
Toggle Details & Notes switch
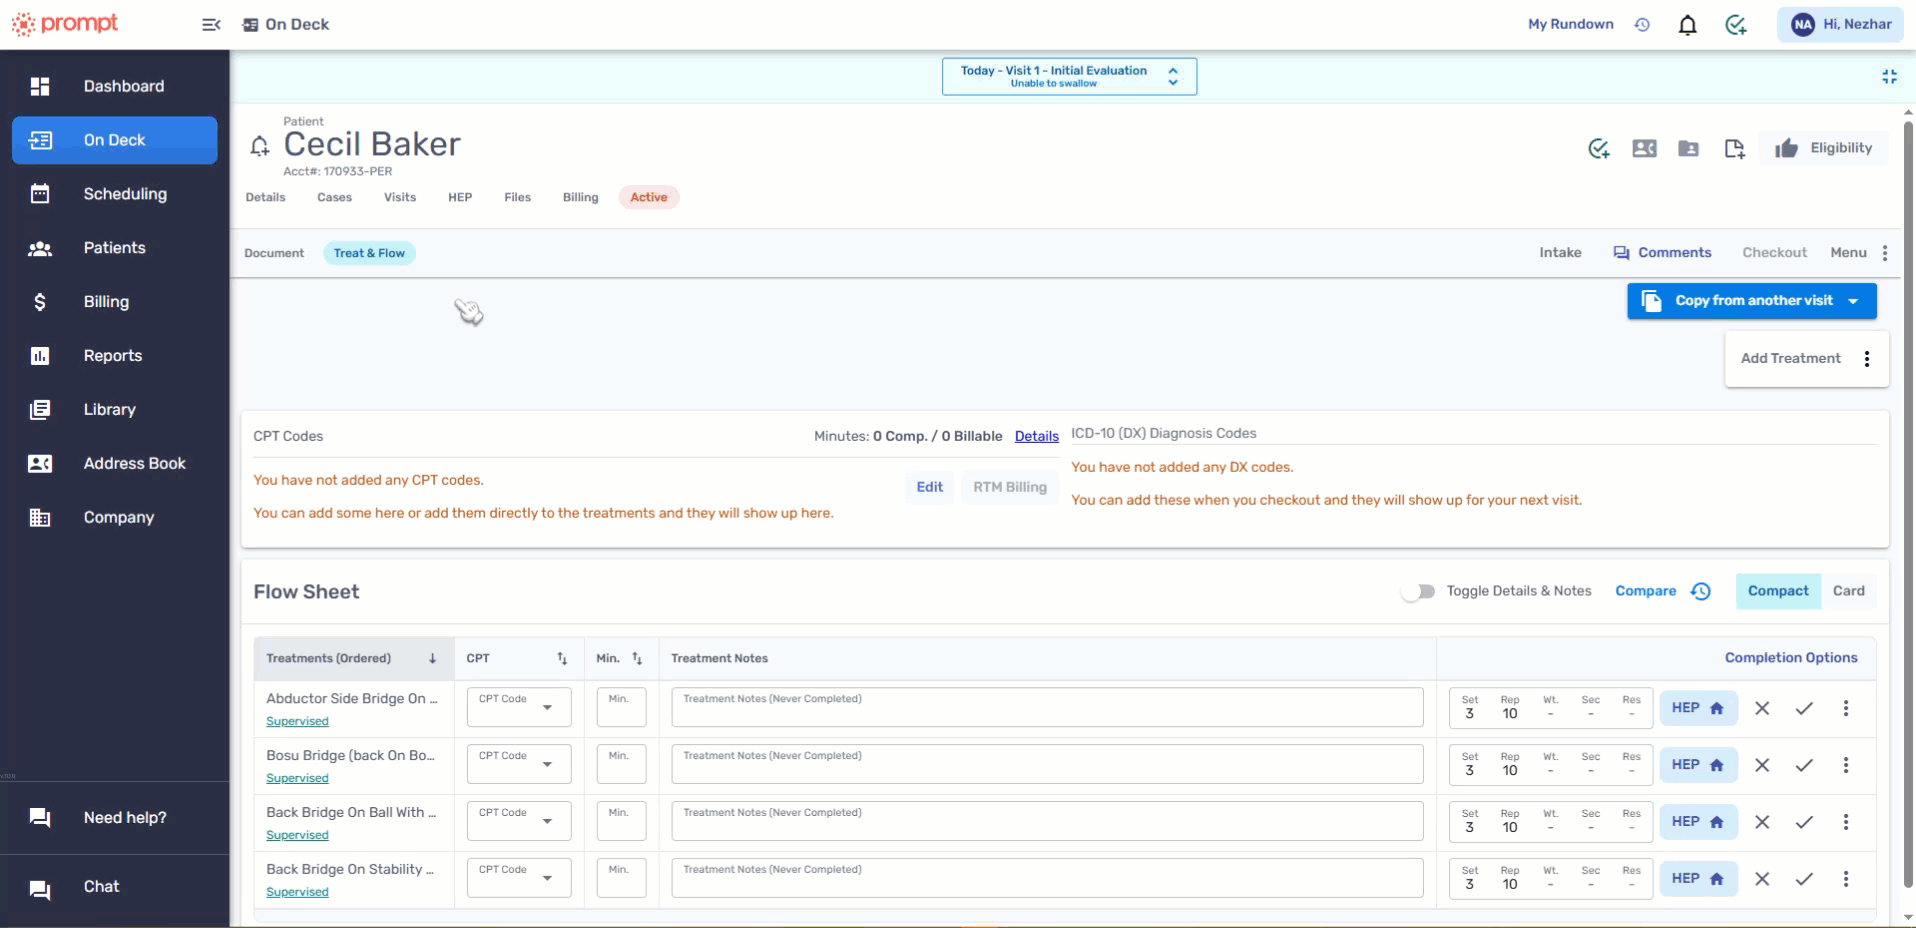tap(1418, 592)
